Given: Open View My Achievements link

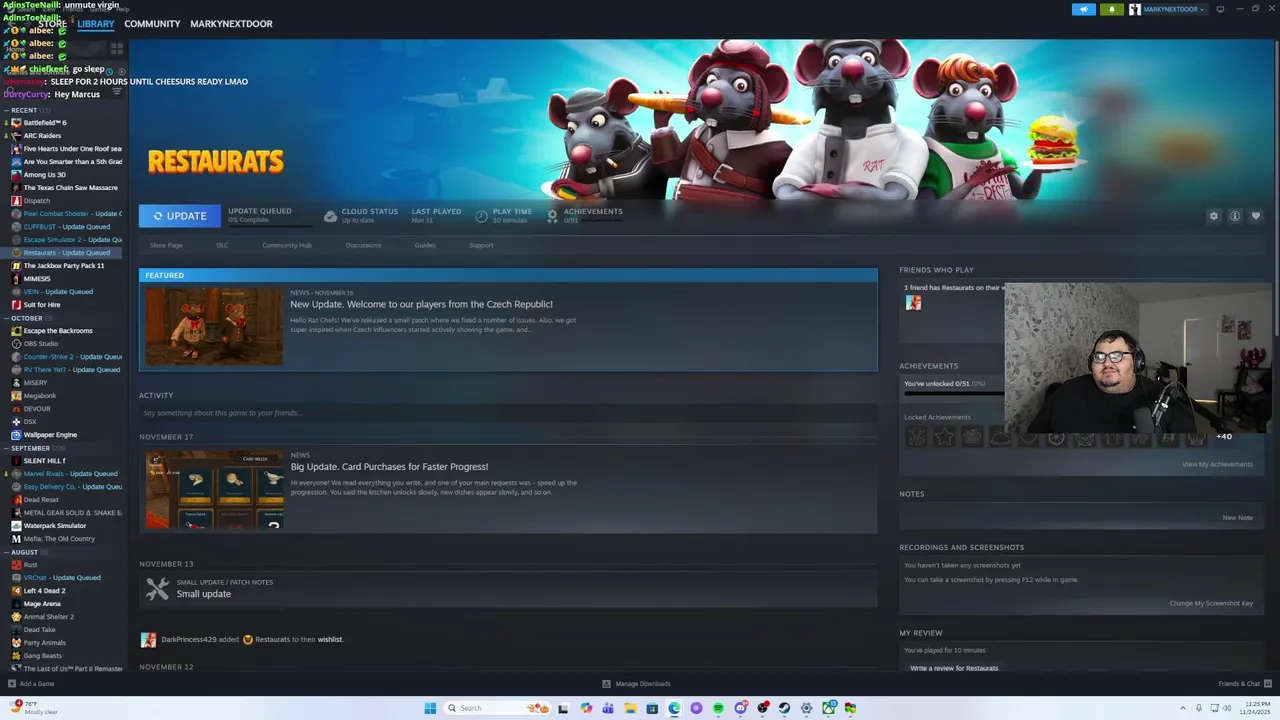Looking at the screenshot, I should point(1217,464).
